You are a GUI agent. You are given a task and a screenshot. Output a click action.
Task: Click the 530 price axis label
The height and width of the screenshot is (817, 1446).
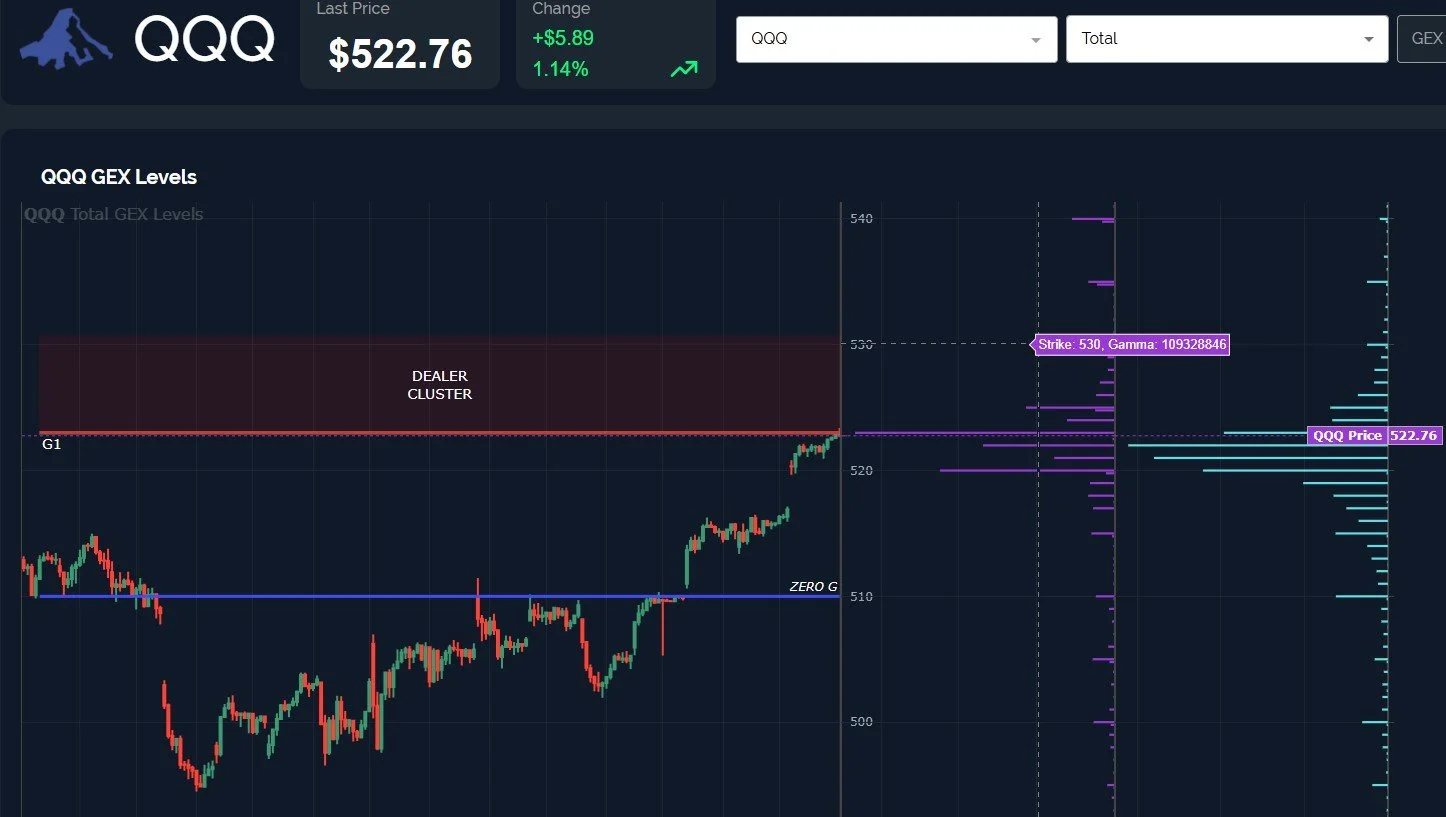tap(860, 345)
